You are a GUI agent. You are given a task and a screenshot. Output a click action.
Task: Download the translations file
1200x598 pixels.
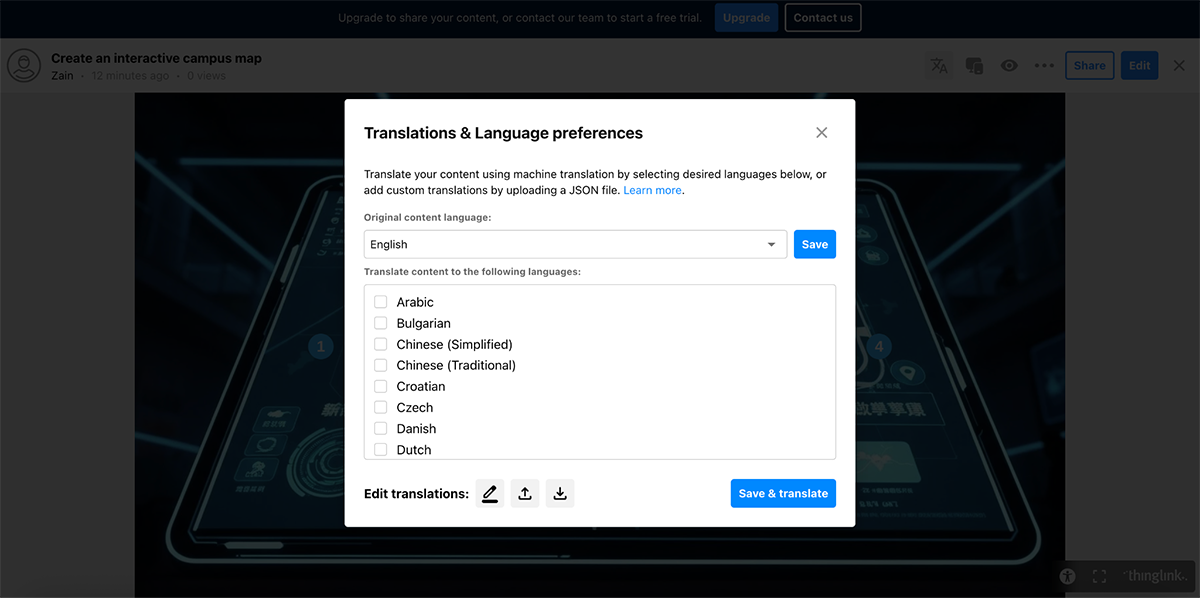[x=559, y=493]
